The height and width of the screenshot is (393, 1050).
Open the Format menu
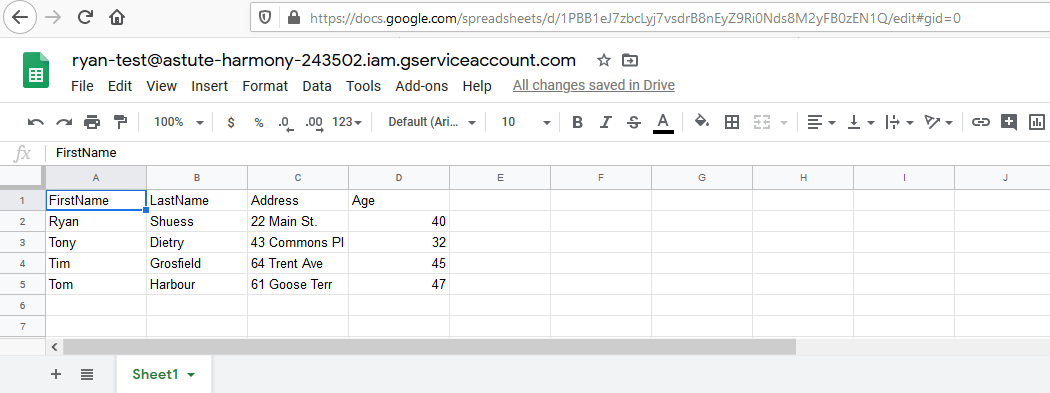[265, 86]
